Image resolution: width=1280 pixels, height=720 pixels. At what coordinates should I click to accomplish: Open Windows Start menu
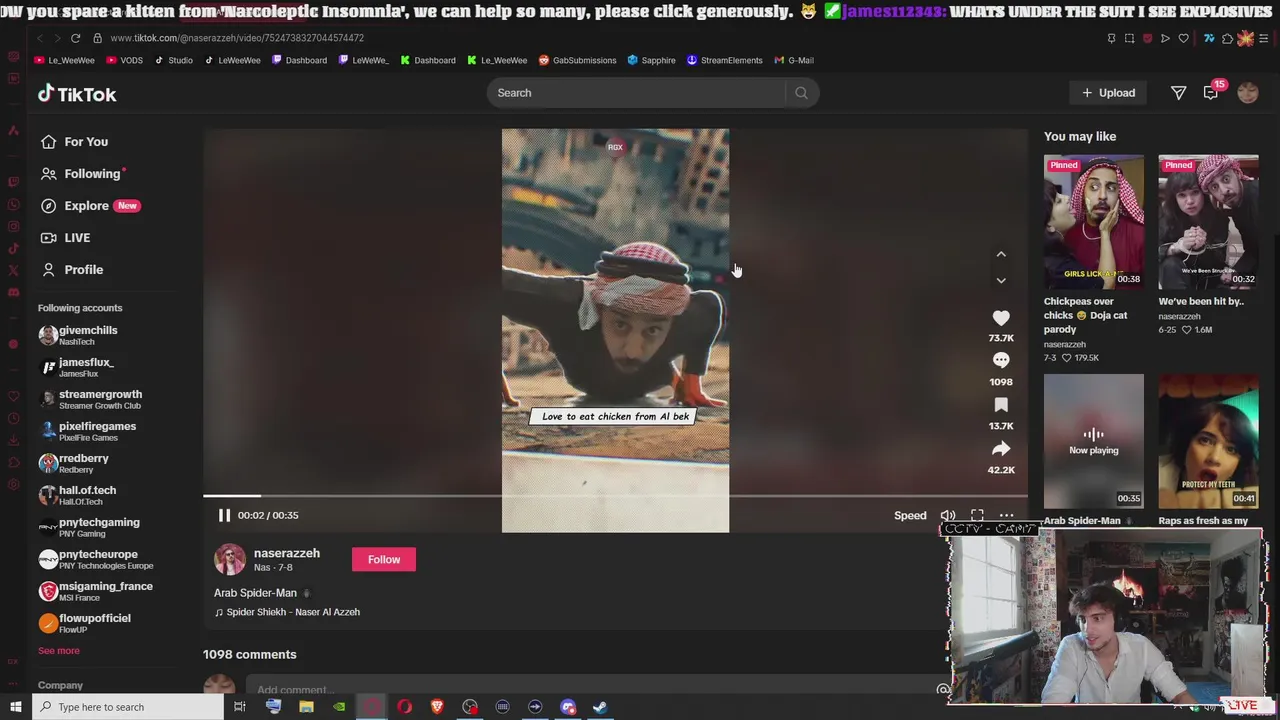tap(17, 707)
